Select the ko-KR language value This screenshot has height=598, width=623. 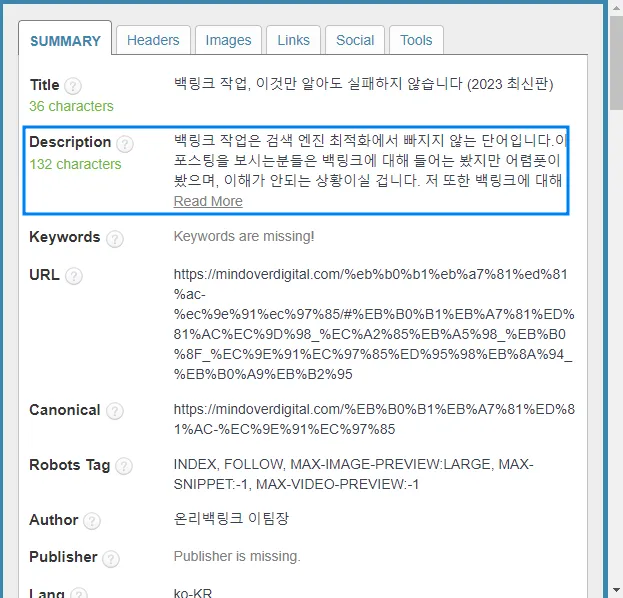193,592
